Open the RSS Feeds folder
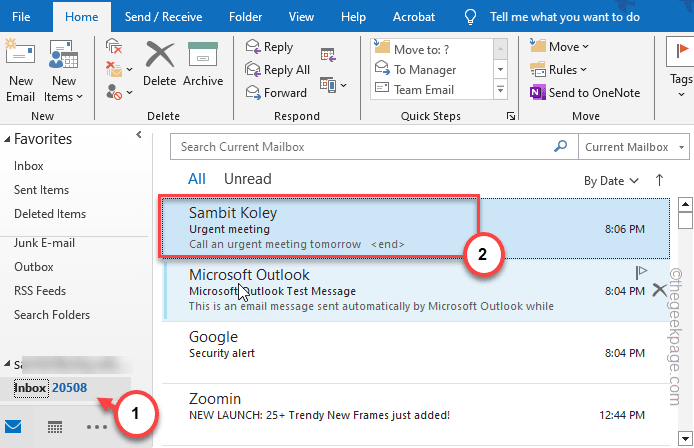This screenshot has height=448, width=694. pos(40,291)
